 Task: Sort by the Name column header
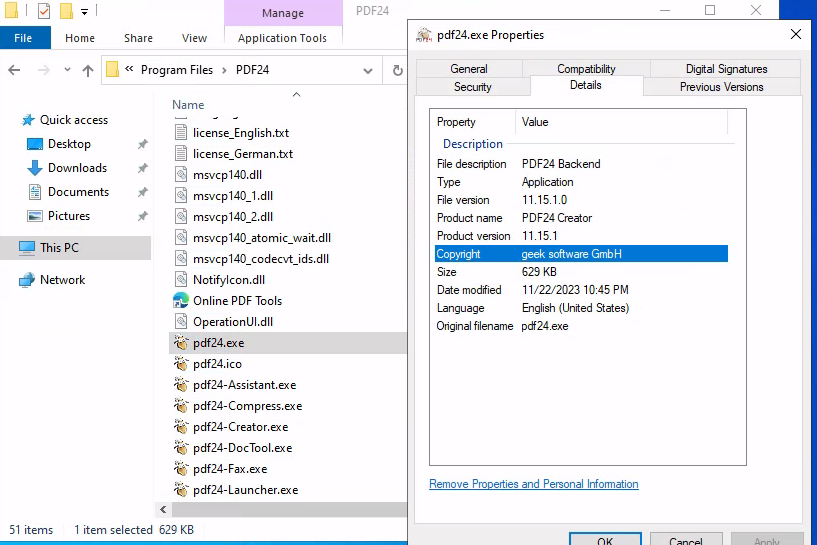point(188,105)
